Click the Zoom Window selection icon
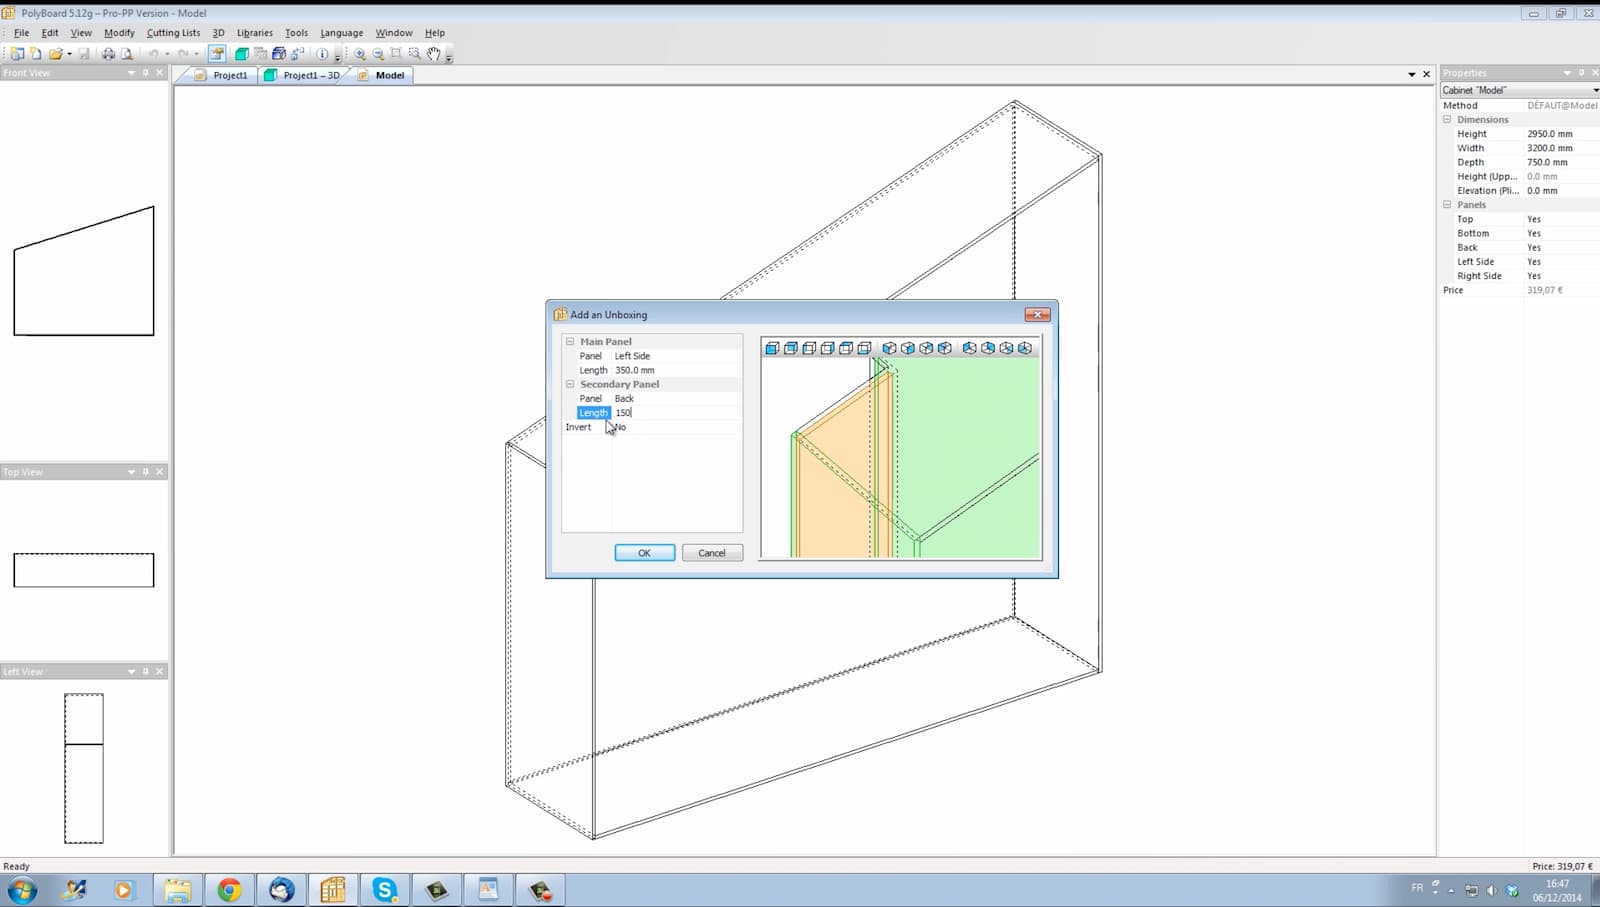The image size is (1600, 907). click(x=415, y=54)
